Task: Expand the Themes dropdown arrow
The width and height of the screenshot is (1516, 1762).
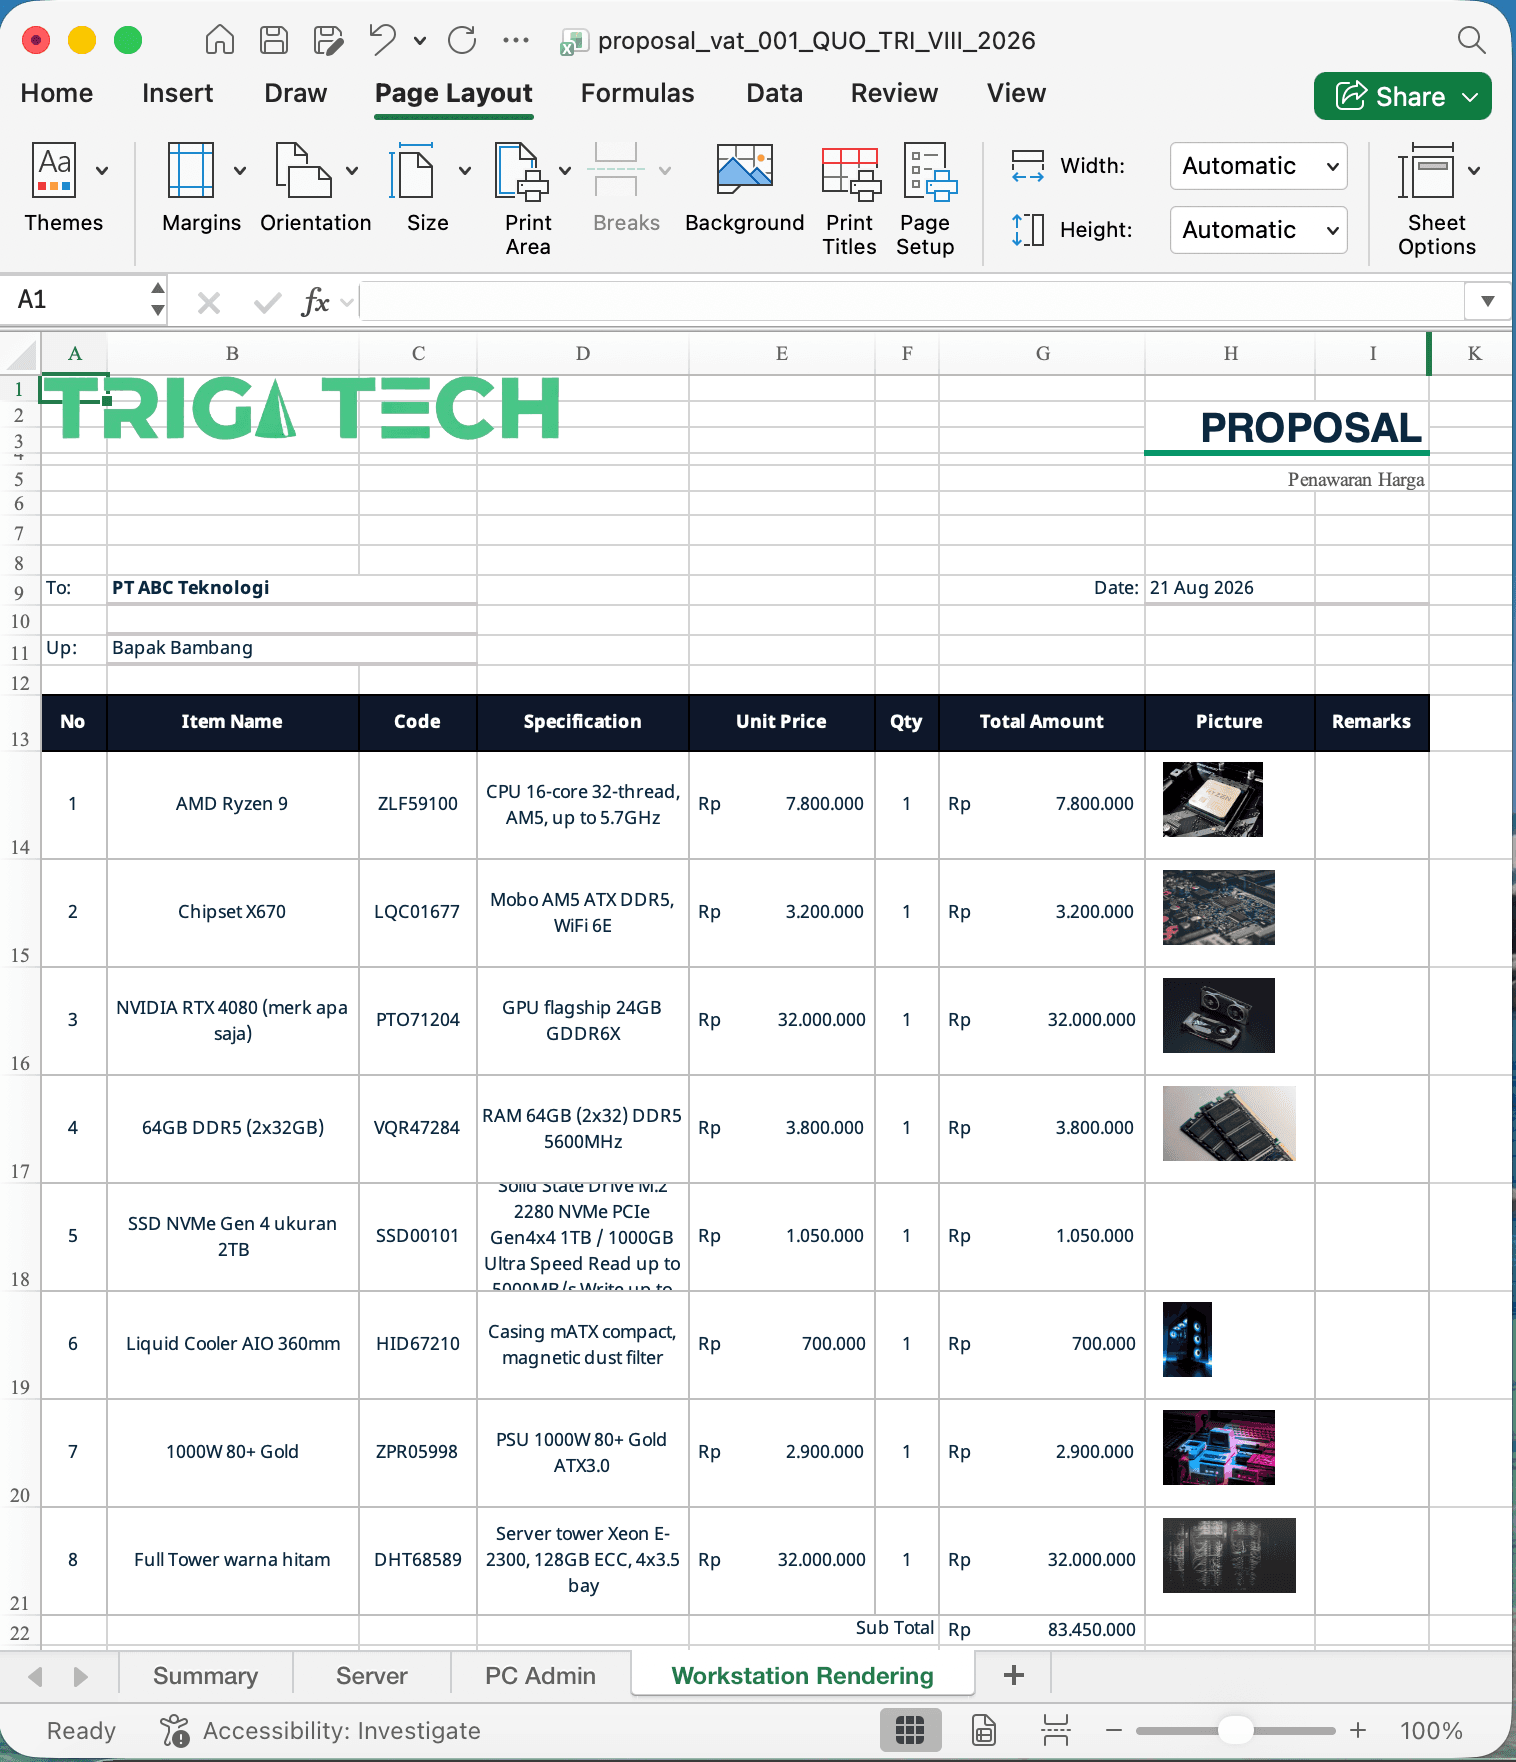Action: 102,171
